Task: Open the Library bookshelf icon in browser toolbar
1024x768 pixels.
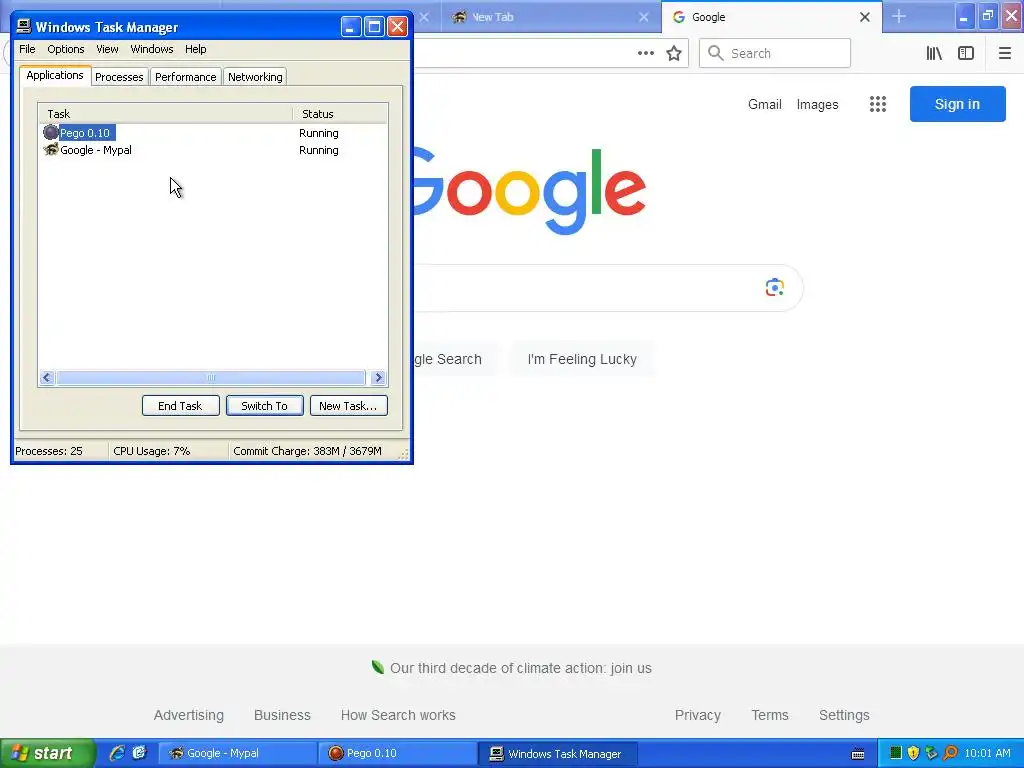Action: click(934, 53)
